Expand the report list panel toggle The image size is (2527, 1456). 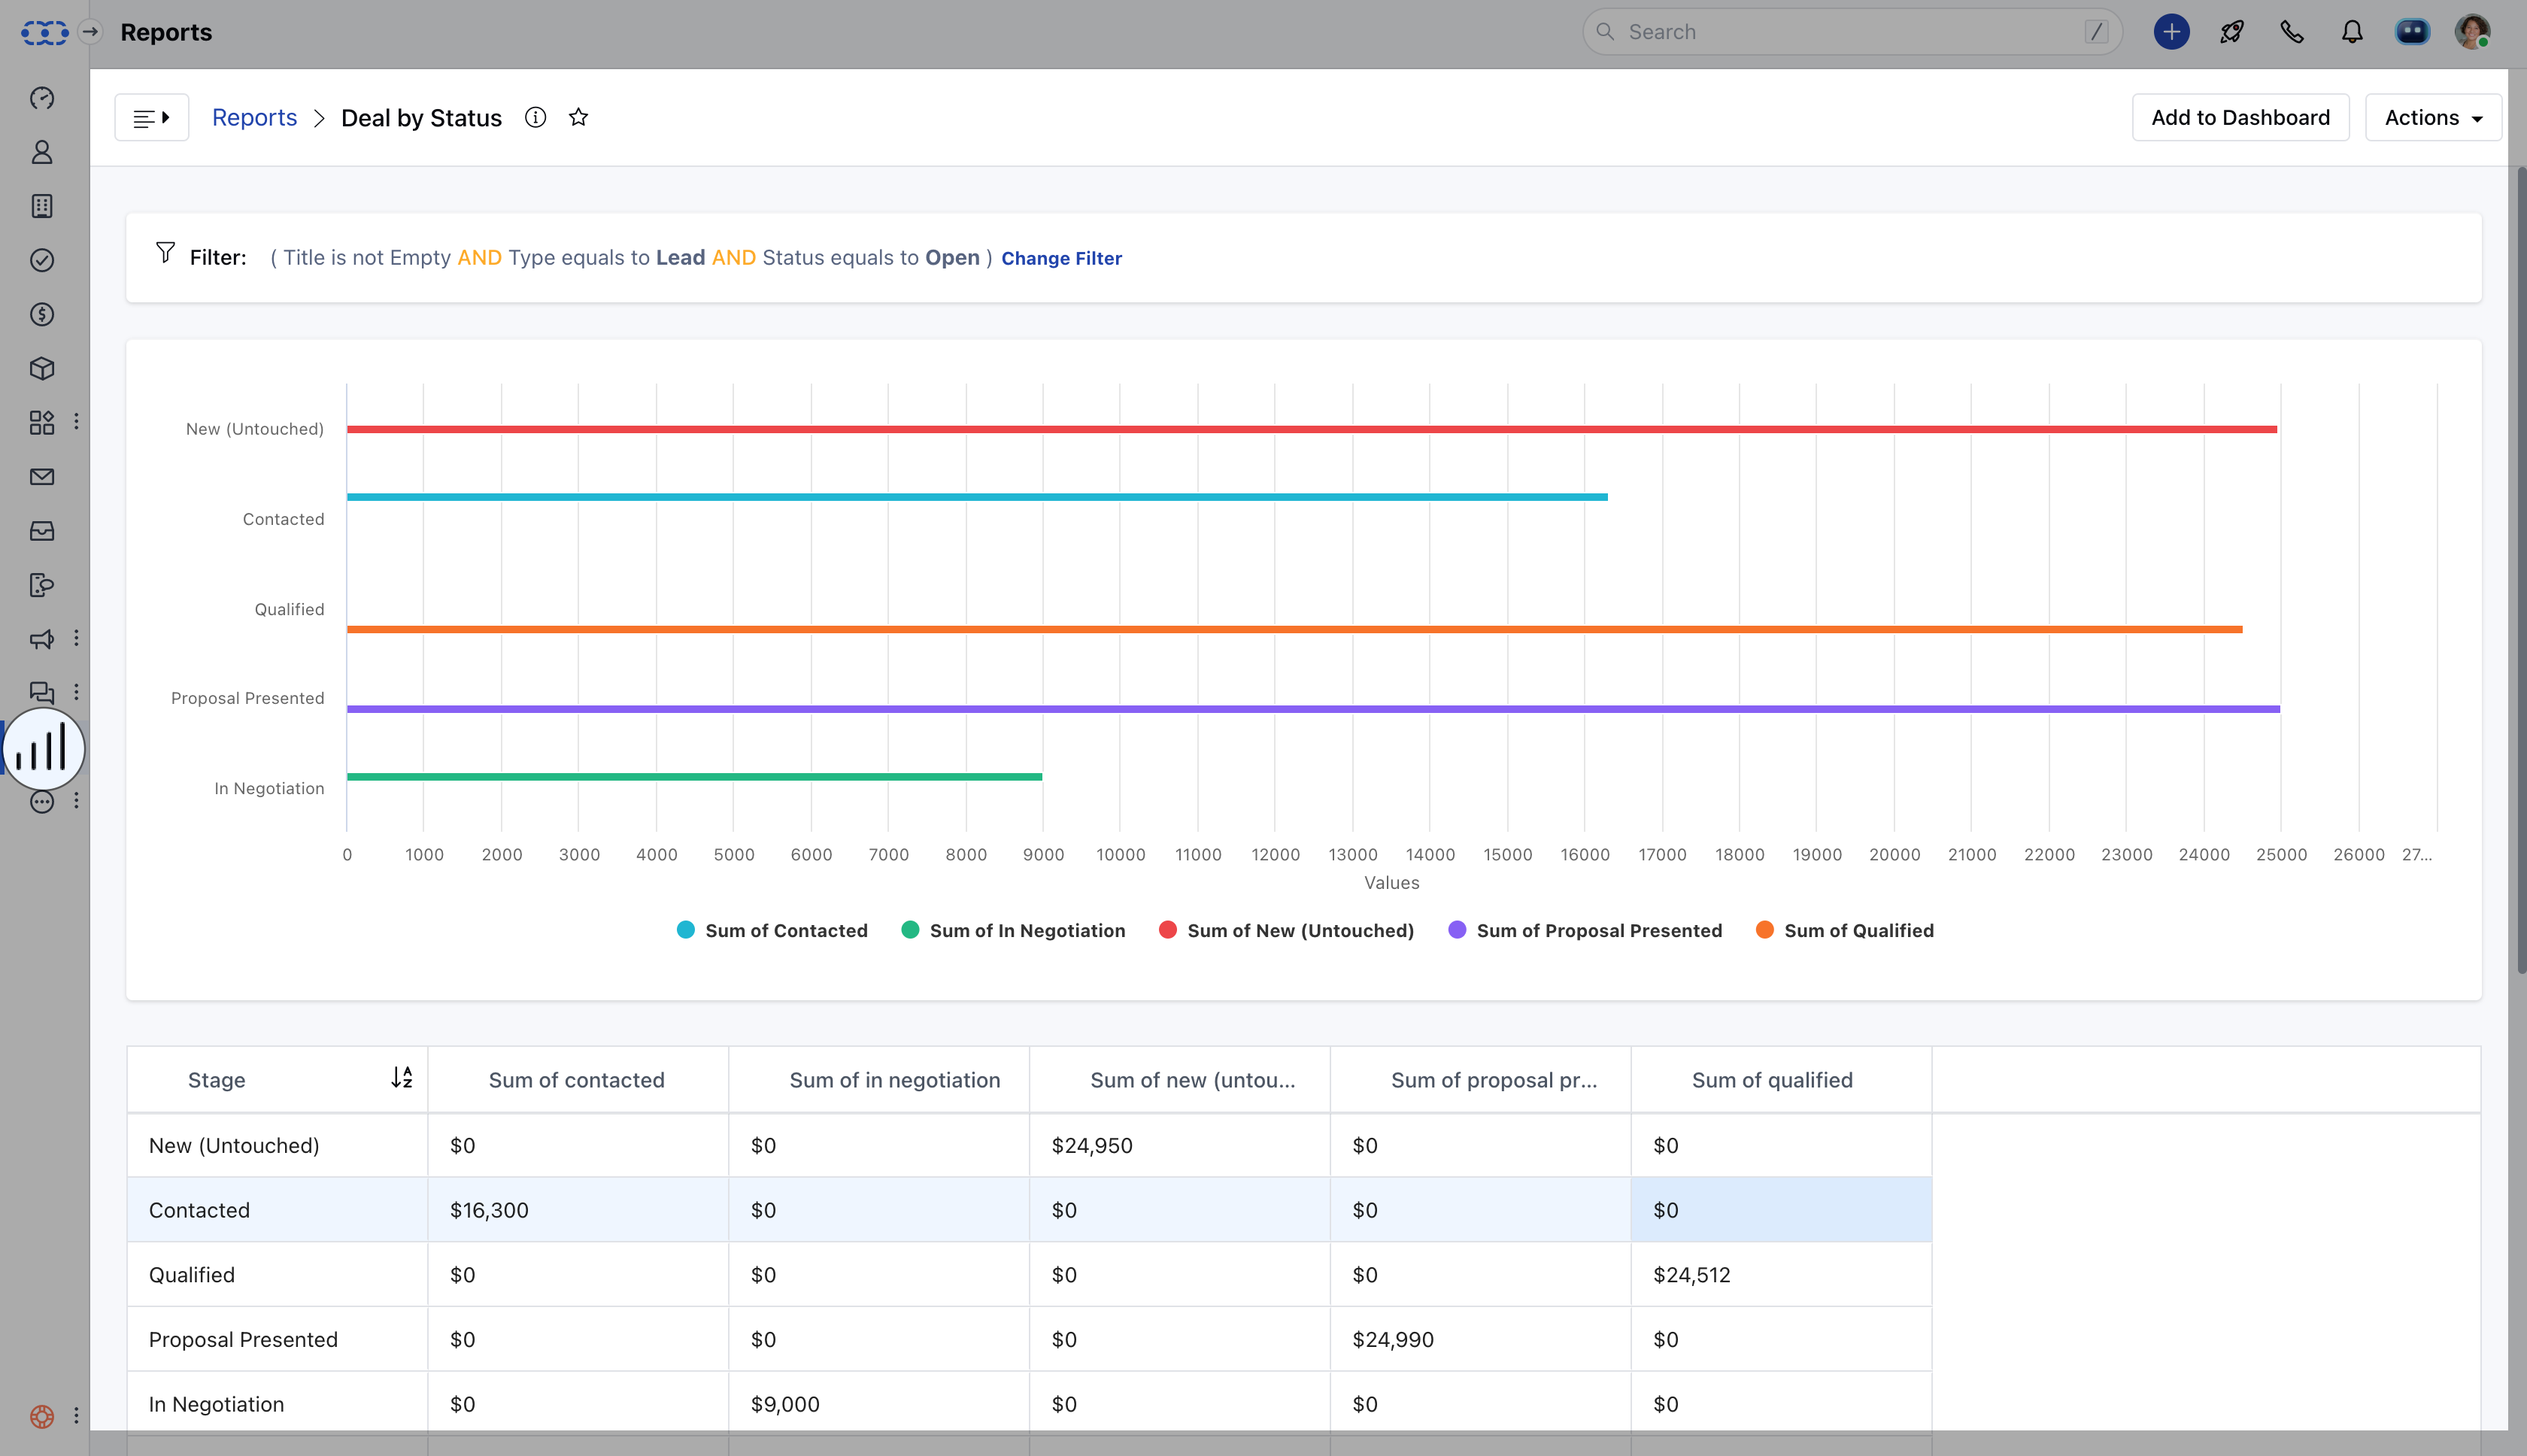(x=152, y=117)
